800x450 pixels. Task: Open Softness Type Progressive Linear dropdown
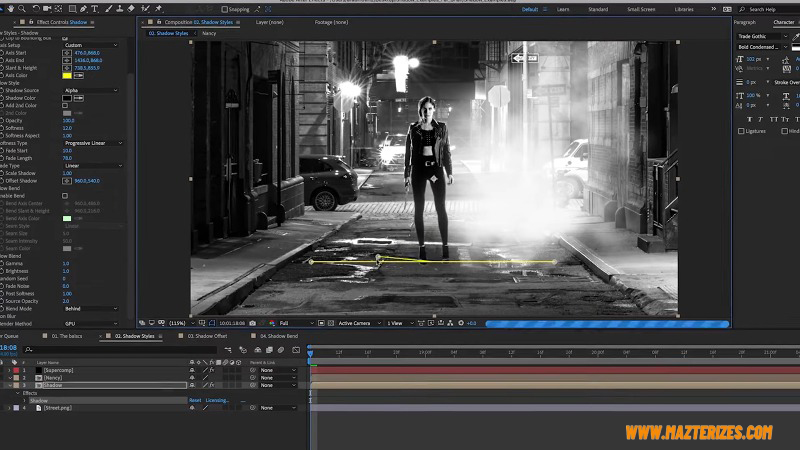(x=93, y=143)
